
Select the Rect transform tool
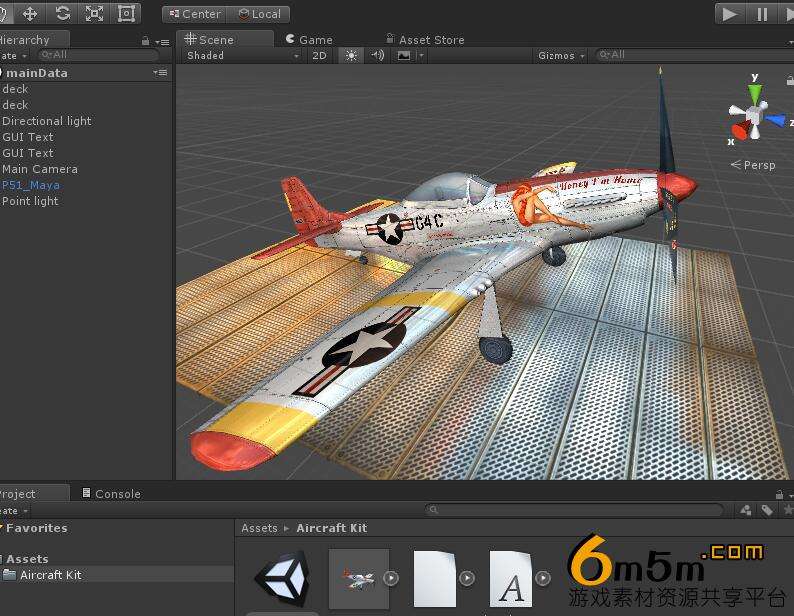pyautogui.click(x=126, y=14)
